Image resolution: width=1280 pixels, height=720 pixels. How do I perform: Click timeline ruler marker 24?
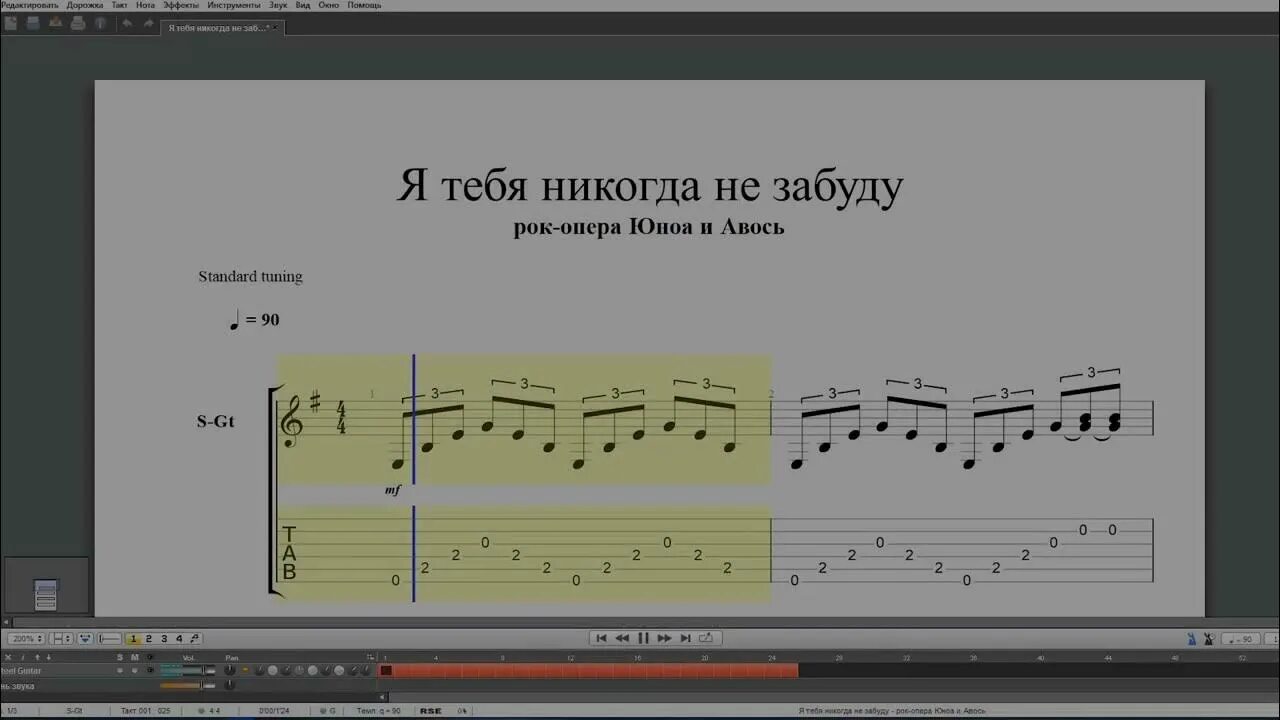(772, 657)
